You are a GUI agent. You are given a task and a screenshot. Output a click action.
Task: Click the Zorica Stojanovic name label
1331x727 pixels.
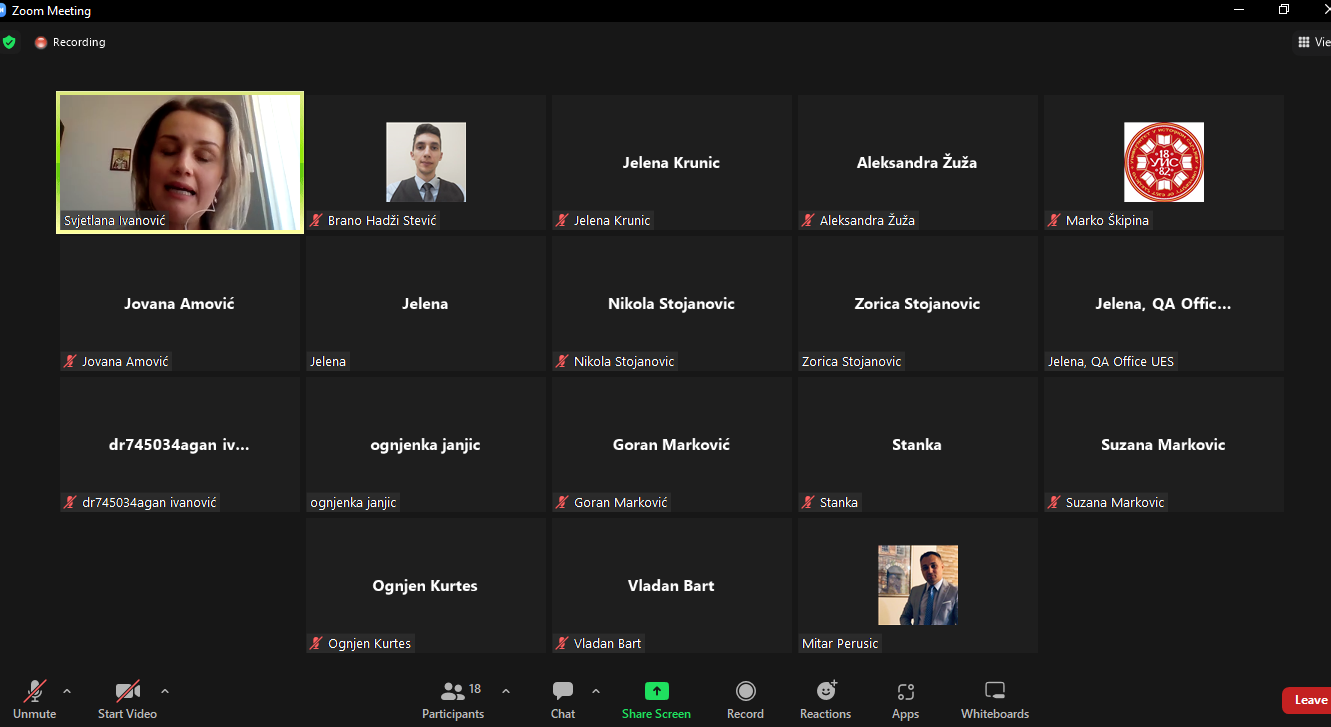(x=851, y=361)
